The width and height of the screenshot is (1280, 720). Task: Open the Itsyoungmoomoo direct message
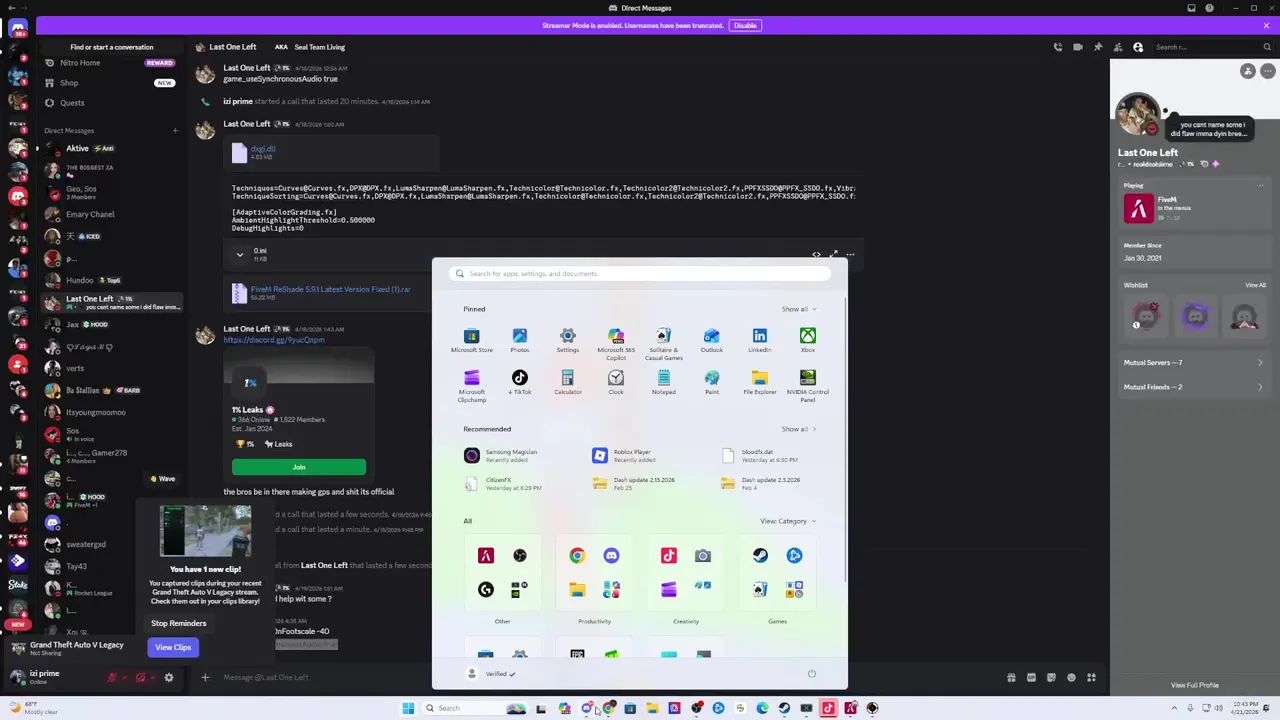110,412
